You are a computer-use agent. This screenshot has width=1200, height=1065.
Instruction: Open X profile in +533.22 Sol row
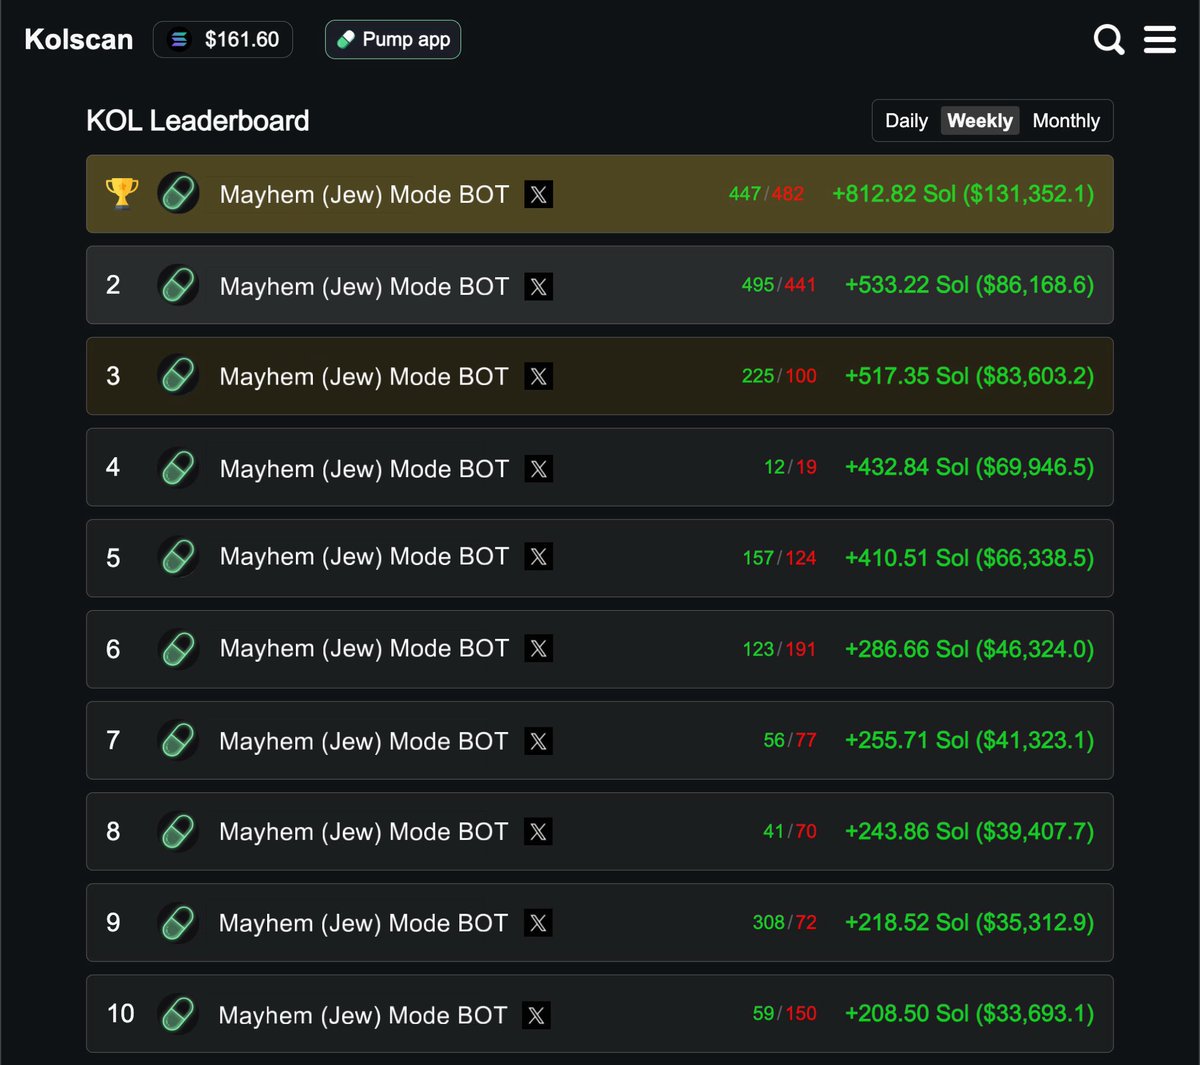coord(538,286)
